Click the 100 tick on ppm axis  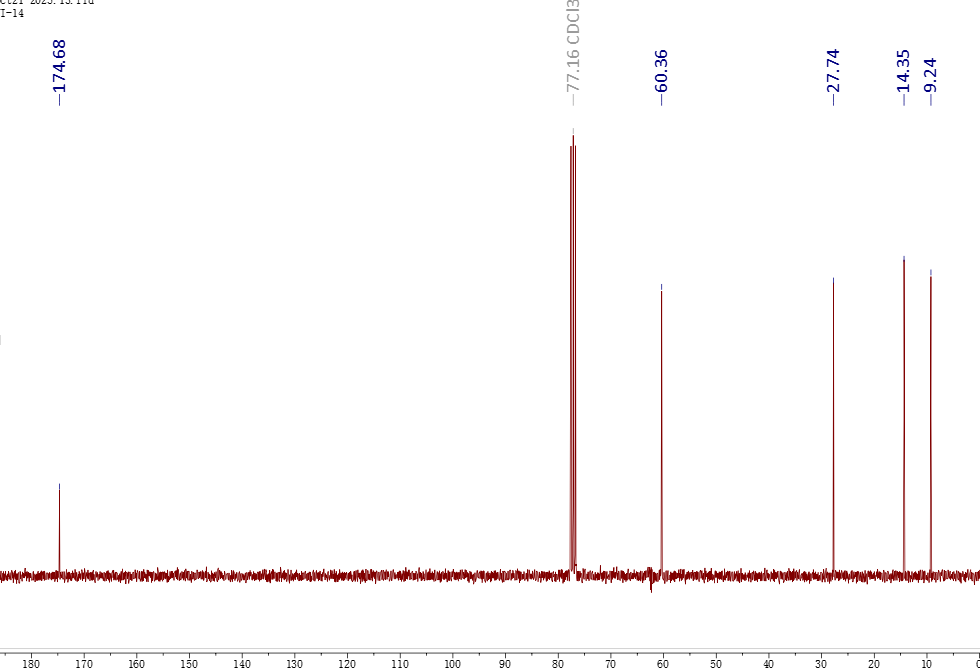pos(452,663)
